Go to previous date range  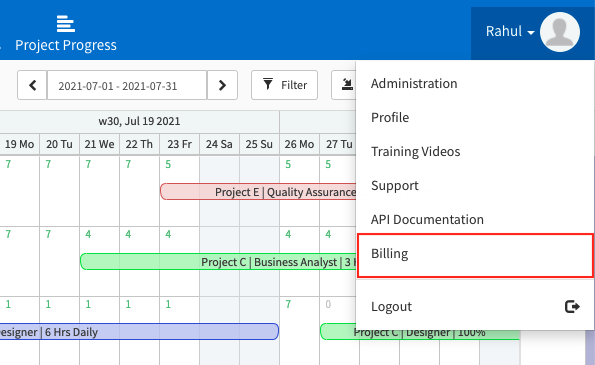coord(32,85)
